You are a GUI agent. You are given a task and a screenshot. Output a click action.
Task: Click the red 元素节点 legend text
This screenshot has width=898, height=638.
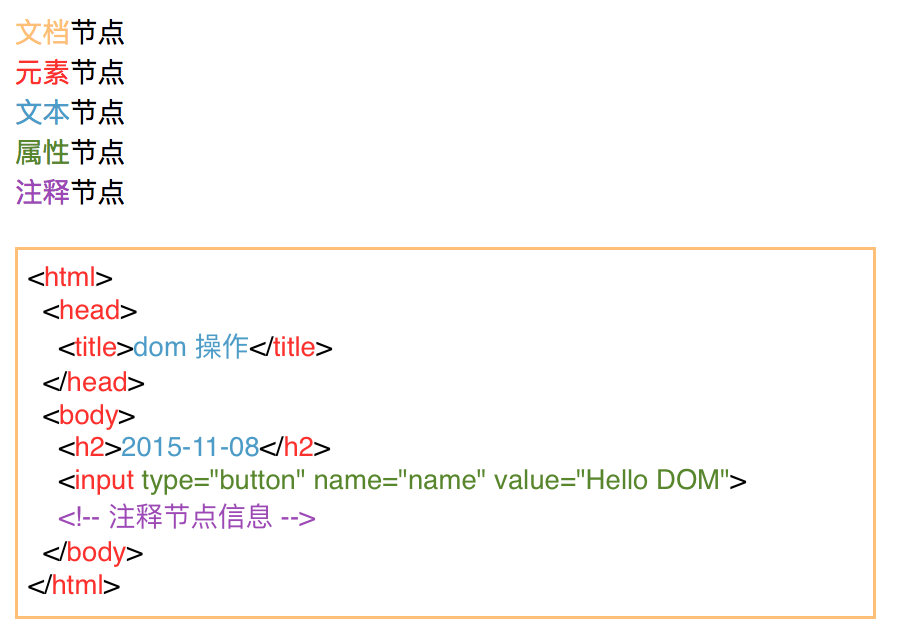[70, 72]
